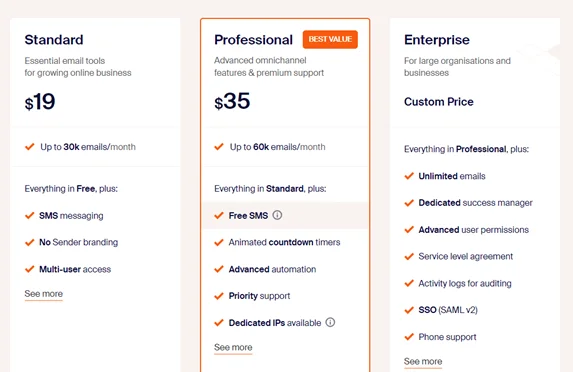Click Dedicated success manager feature
The image size is (573, 372).
(475, 203)
